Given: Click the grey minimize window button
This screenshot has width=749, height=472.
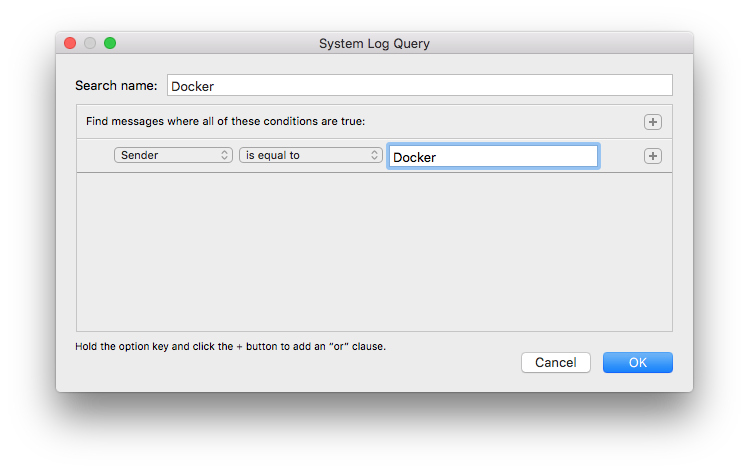Looking at the screenshot, I should pos(90,43).
